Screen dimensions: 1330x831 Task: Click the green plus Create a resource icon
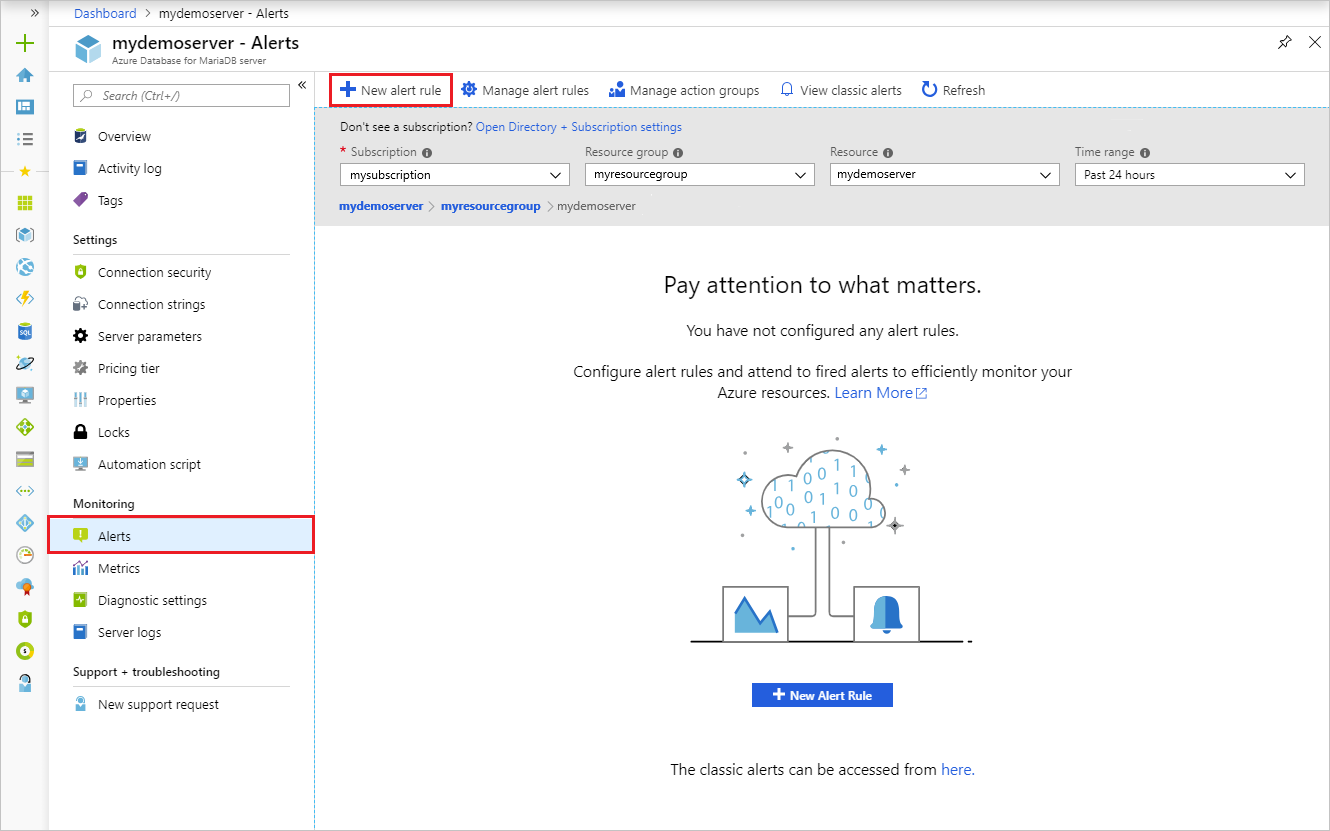click(x=25, y=43)
